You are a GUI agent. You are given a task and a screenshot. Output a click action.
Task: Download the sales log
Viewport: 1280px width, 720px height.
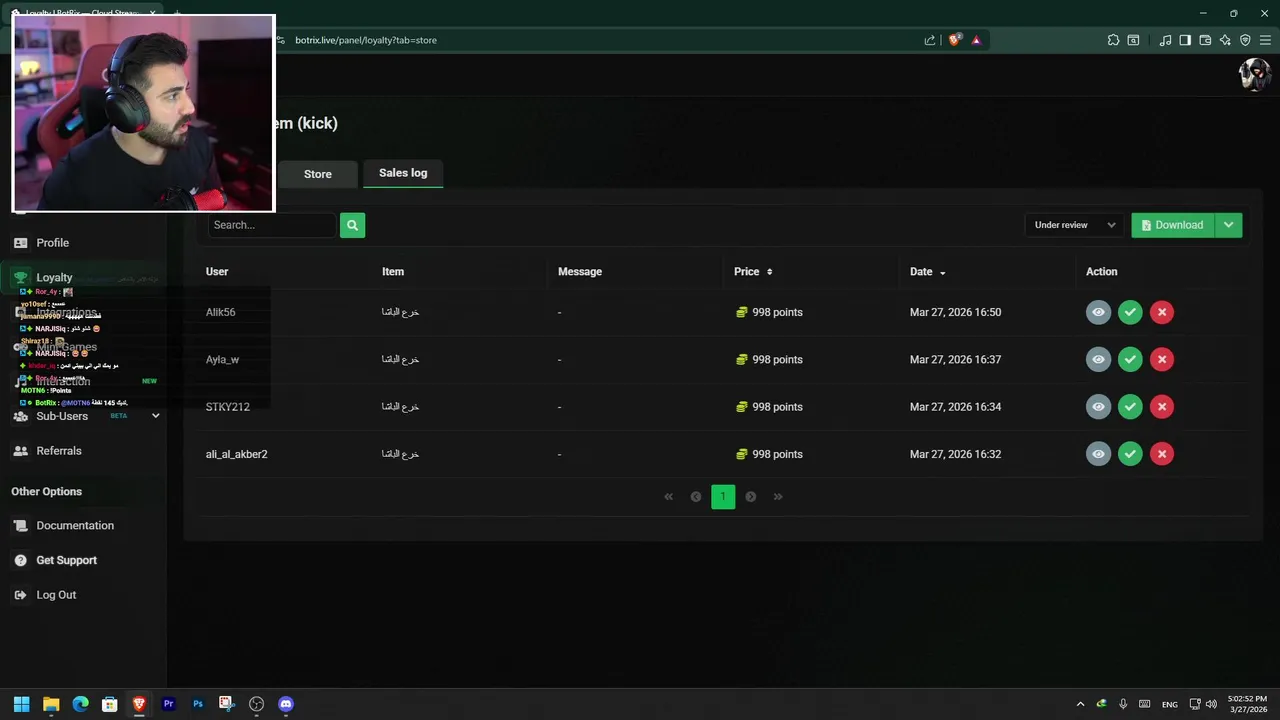point(1173,225)
